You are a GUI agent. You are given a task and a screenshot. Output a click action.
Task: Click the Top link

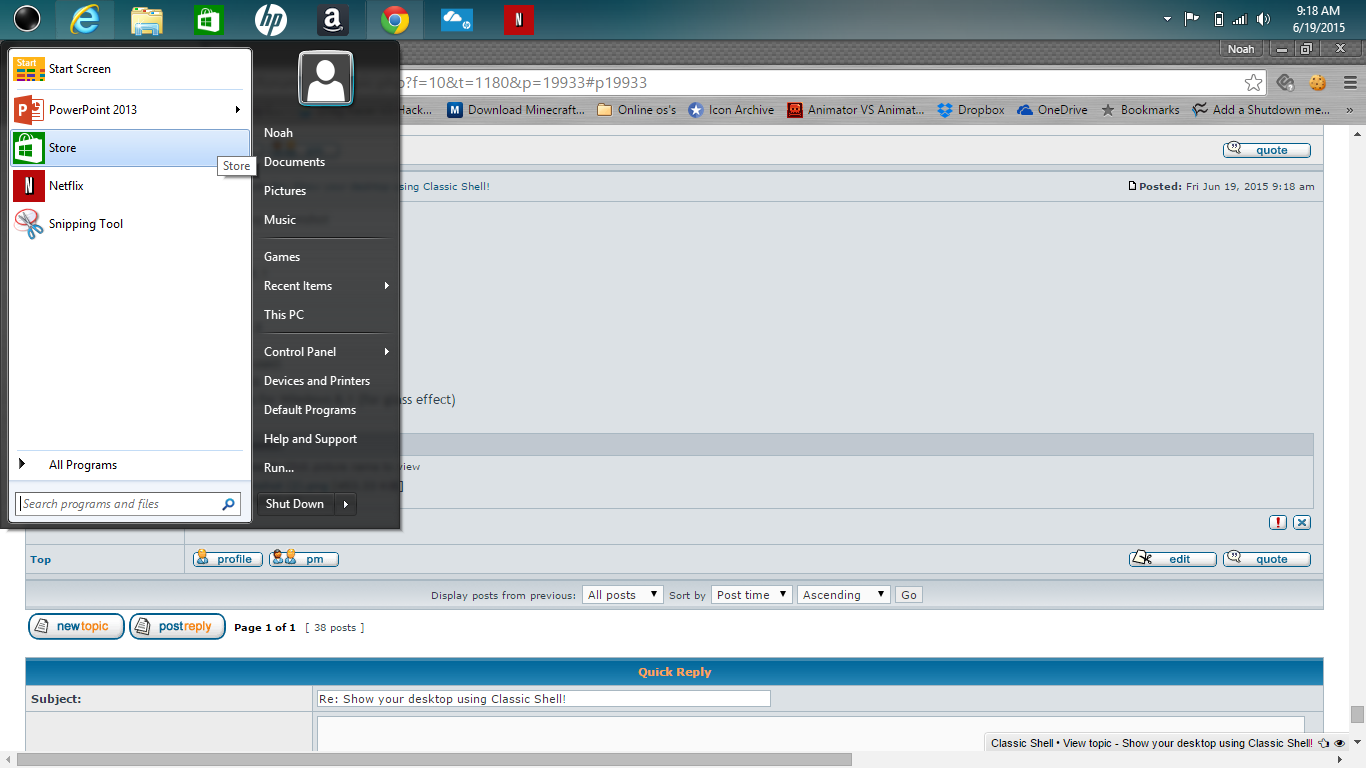pos(41,560)
